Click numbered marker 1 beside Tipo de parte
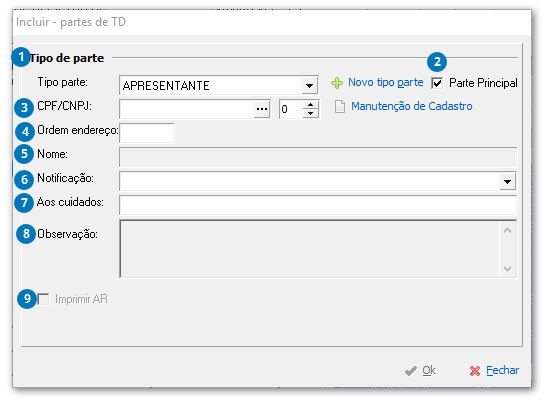The width and height of the screenshot is (545, 401). click(21, 57)
